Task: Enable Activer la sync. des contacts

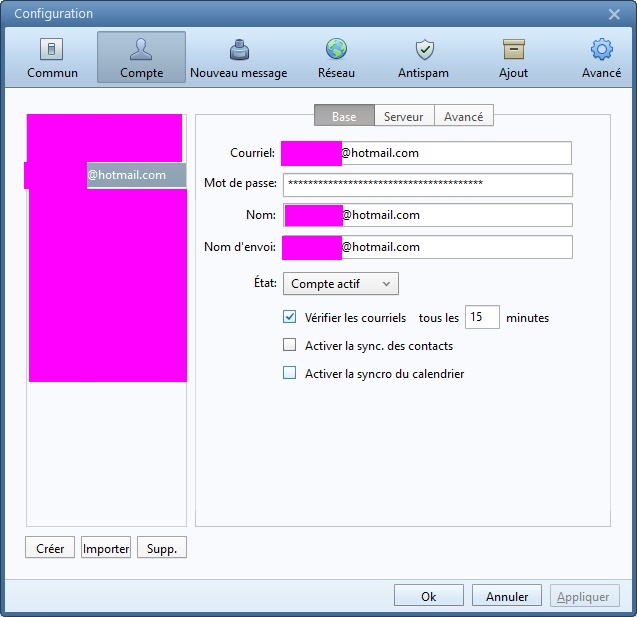Action: tap(290, 346)
